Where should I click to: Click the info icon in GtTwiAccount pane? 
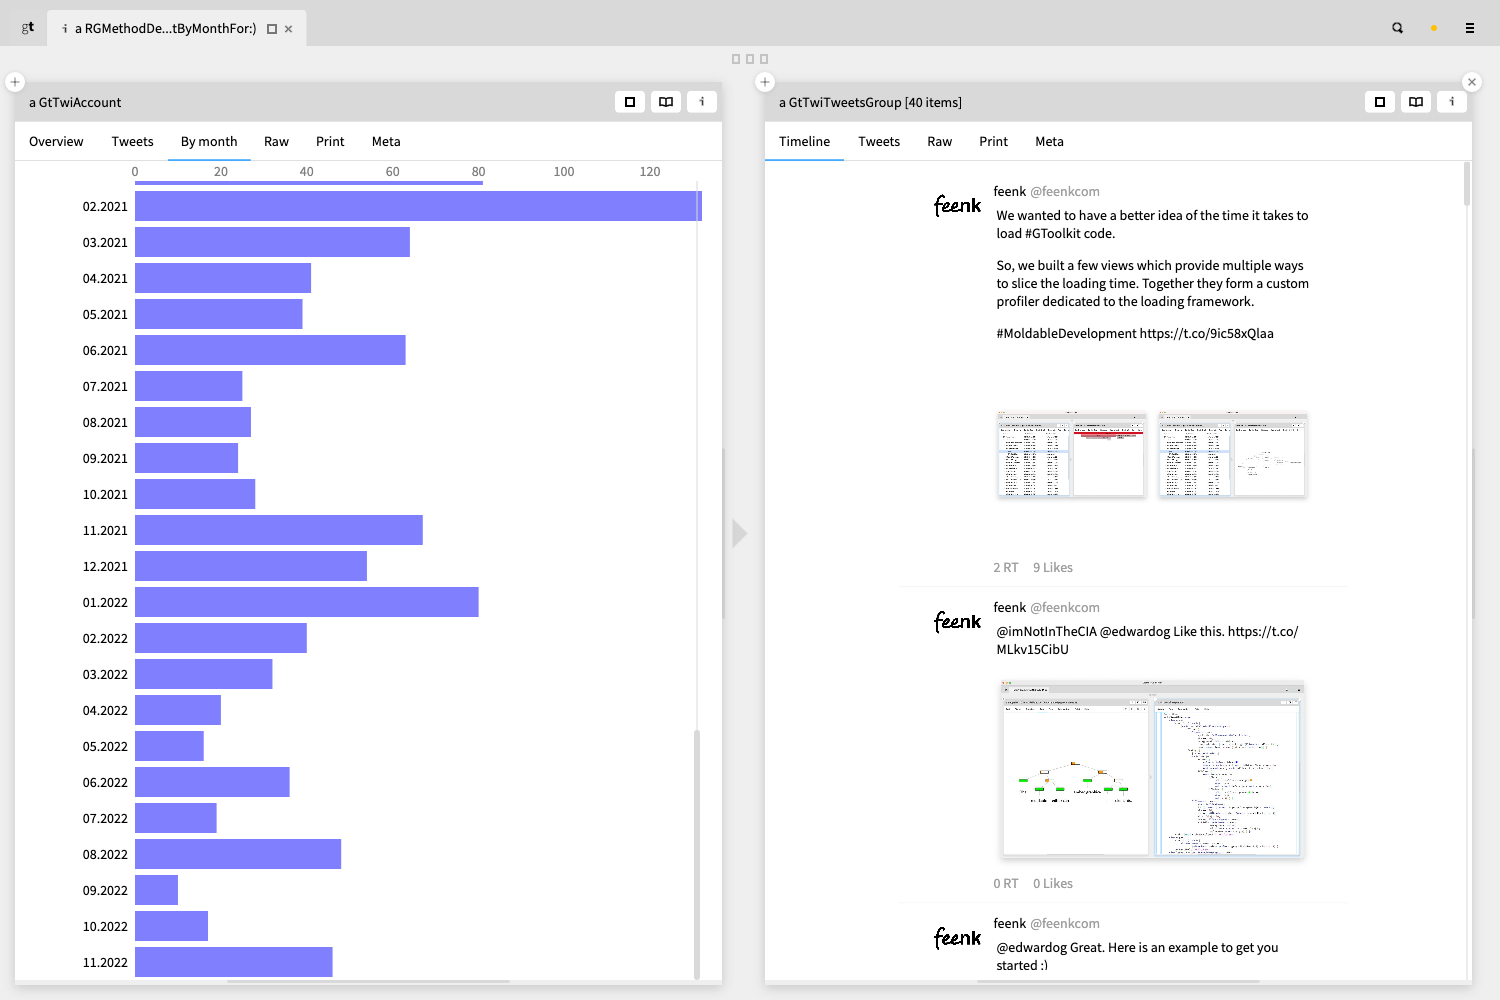point(702,102)
